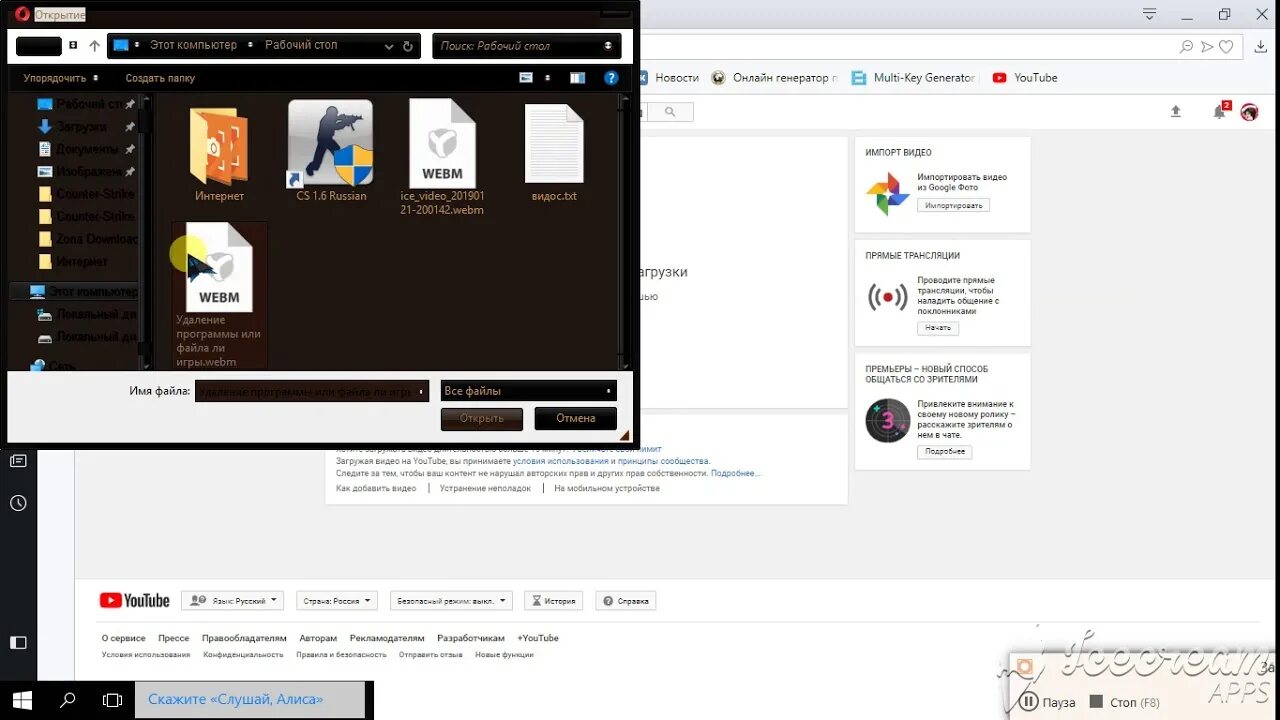The image size is (1280, 720).
Task: Select Загрузки in the navigation pane
Action: [x=82, y=127]
